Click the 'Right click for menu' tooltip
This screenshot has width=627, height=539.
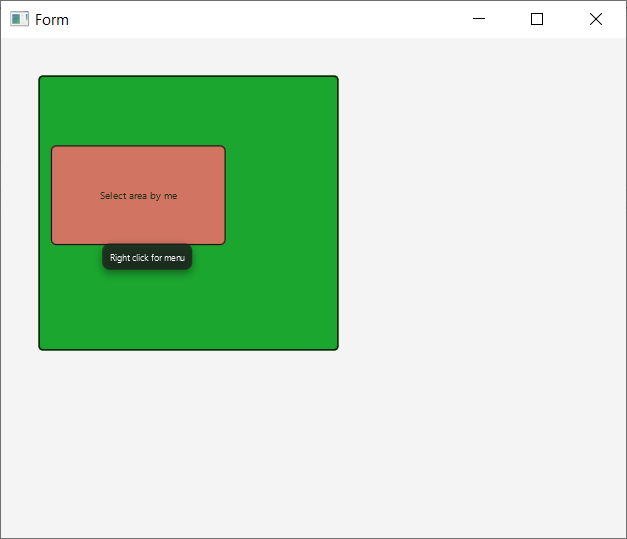click(x=147, y=257)
